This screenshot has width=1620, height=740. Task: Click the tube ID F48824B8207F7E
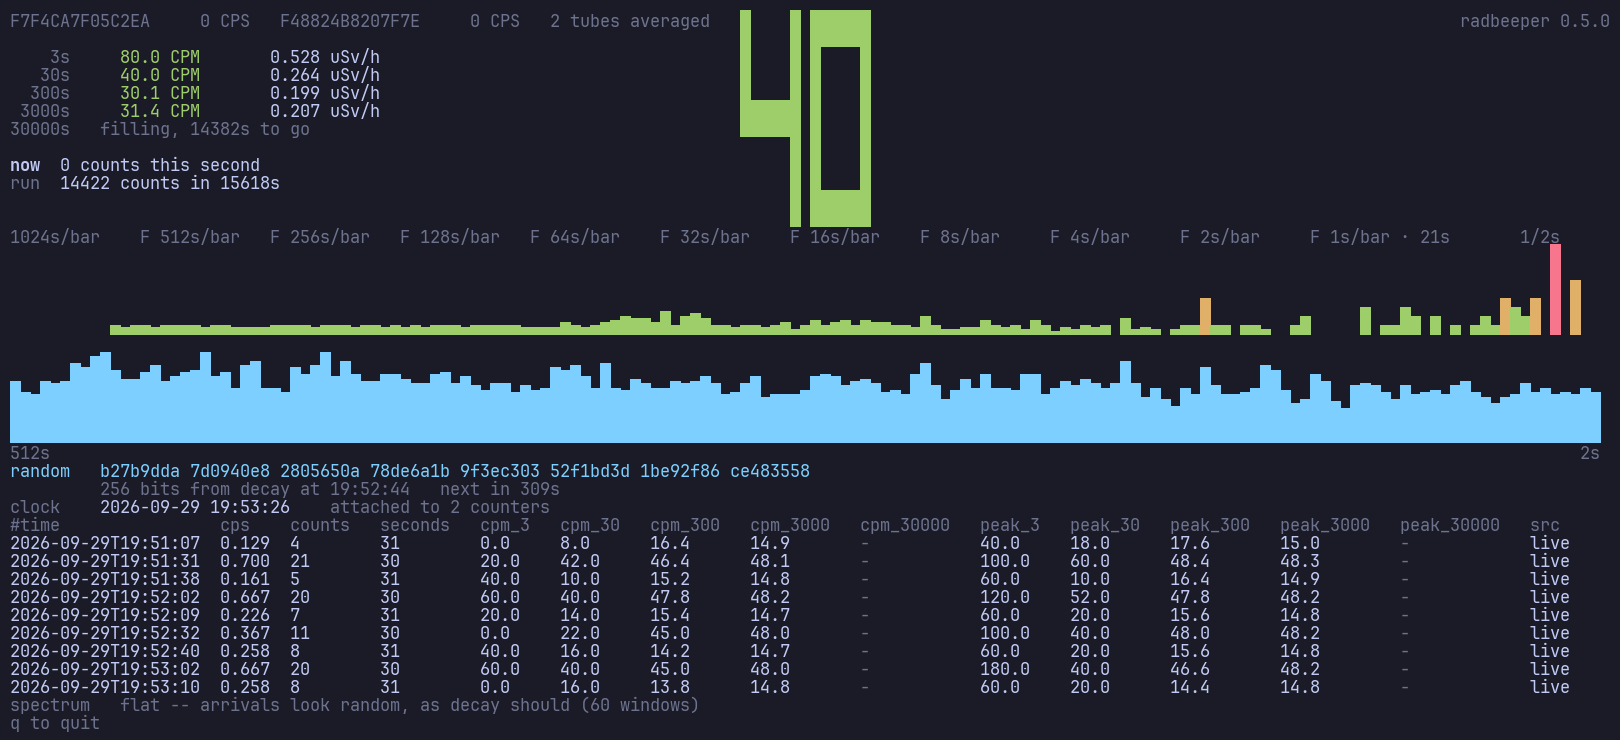pyautogui.click(x=350, y=21)
